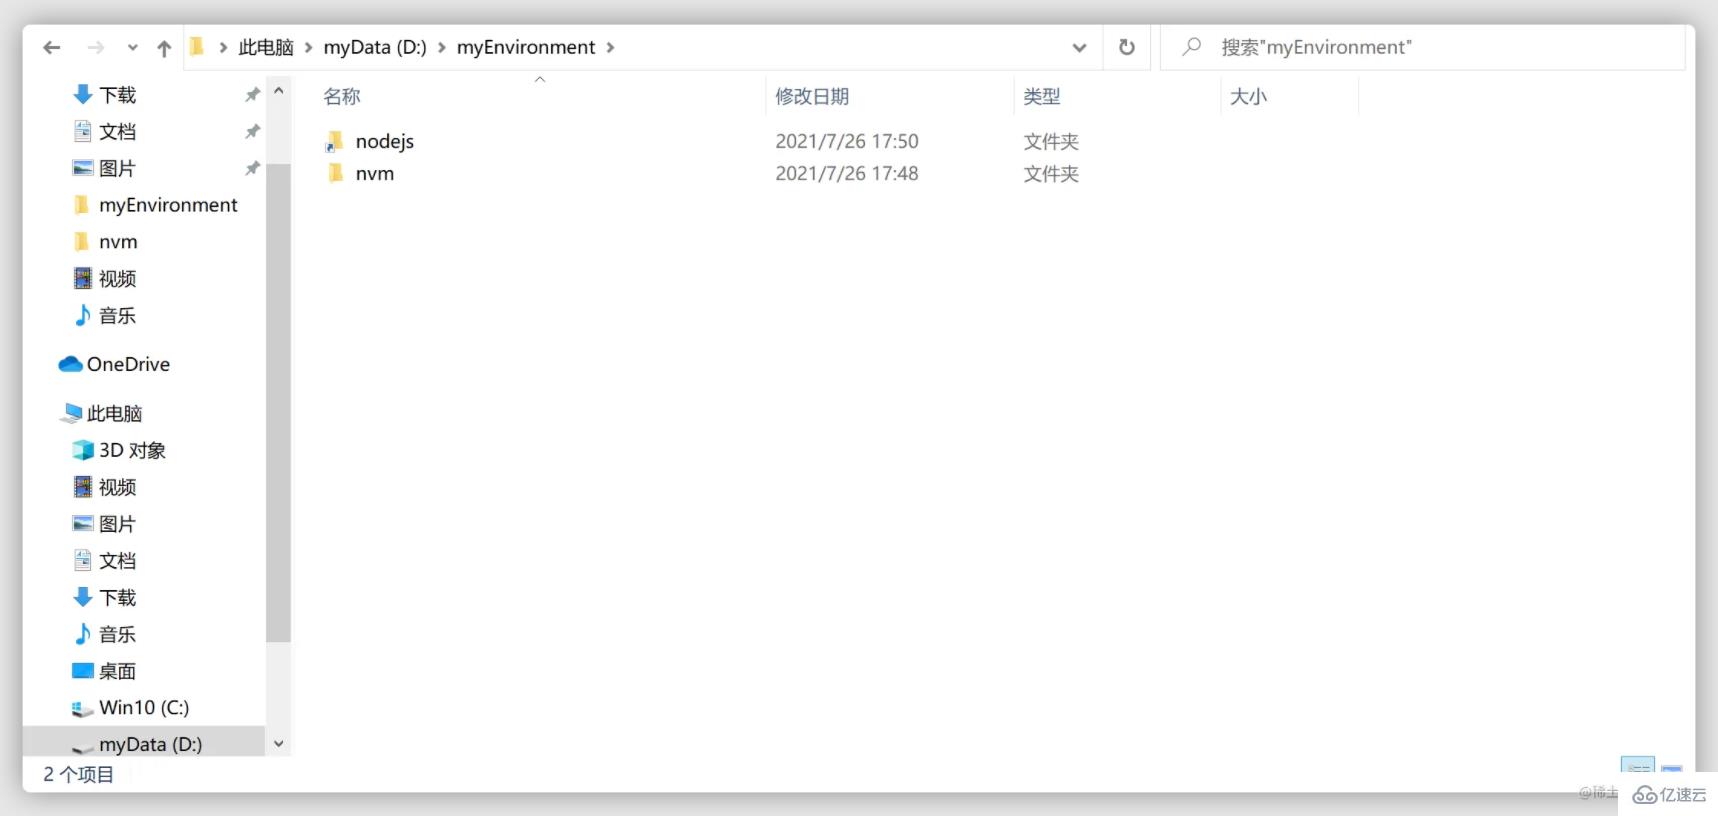The height and width of the screenshot is (816, 1718).
Task: Open 文档 under 此电脑
Action: click(x=118, y=560)
